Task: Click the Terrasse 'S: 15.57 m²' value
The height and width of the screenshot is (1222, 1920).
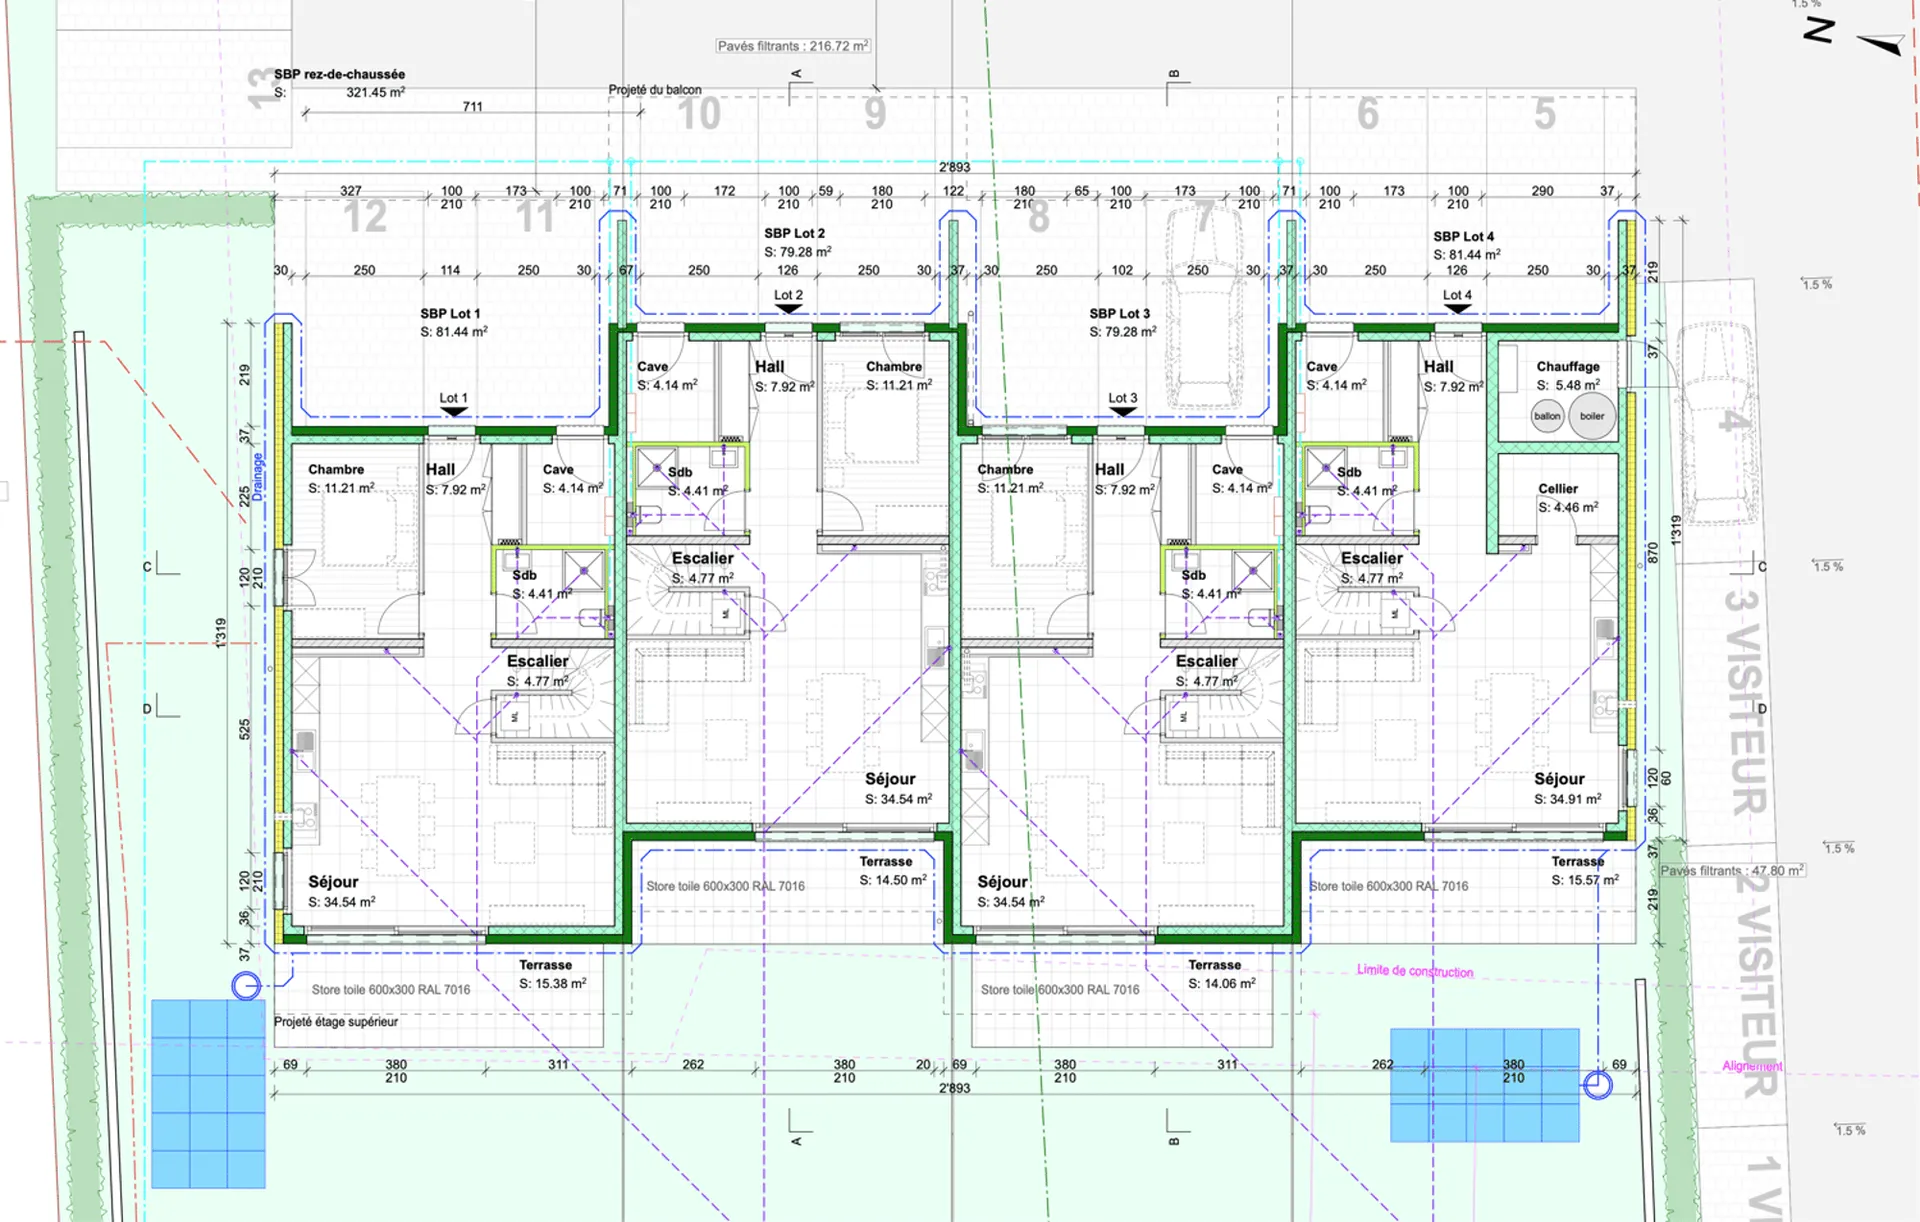Action: pos(1585,880)
